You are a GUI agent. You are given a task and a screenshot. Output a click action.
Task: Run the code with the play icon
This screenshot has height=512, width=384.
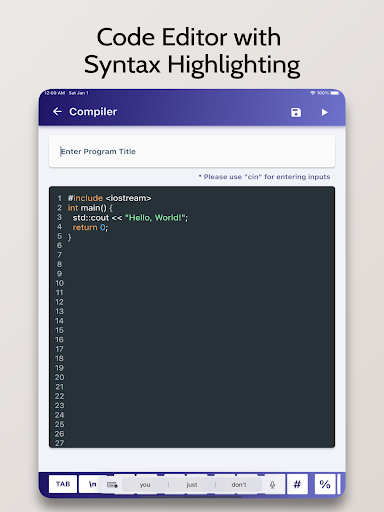coord(325,112)
